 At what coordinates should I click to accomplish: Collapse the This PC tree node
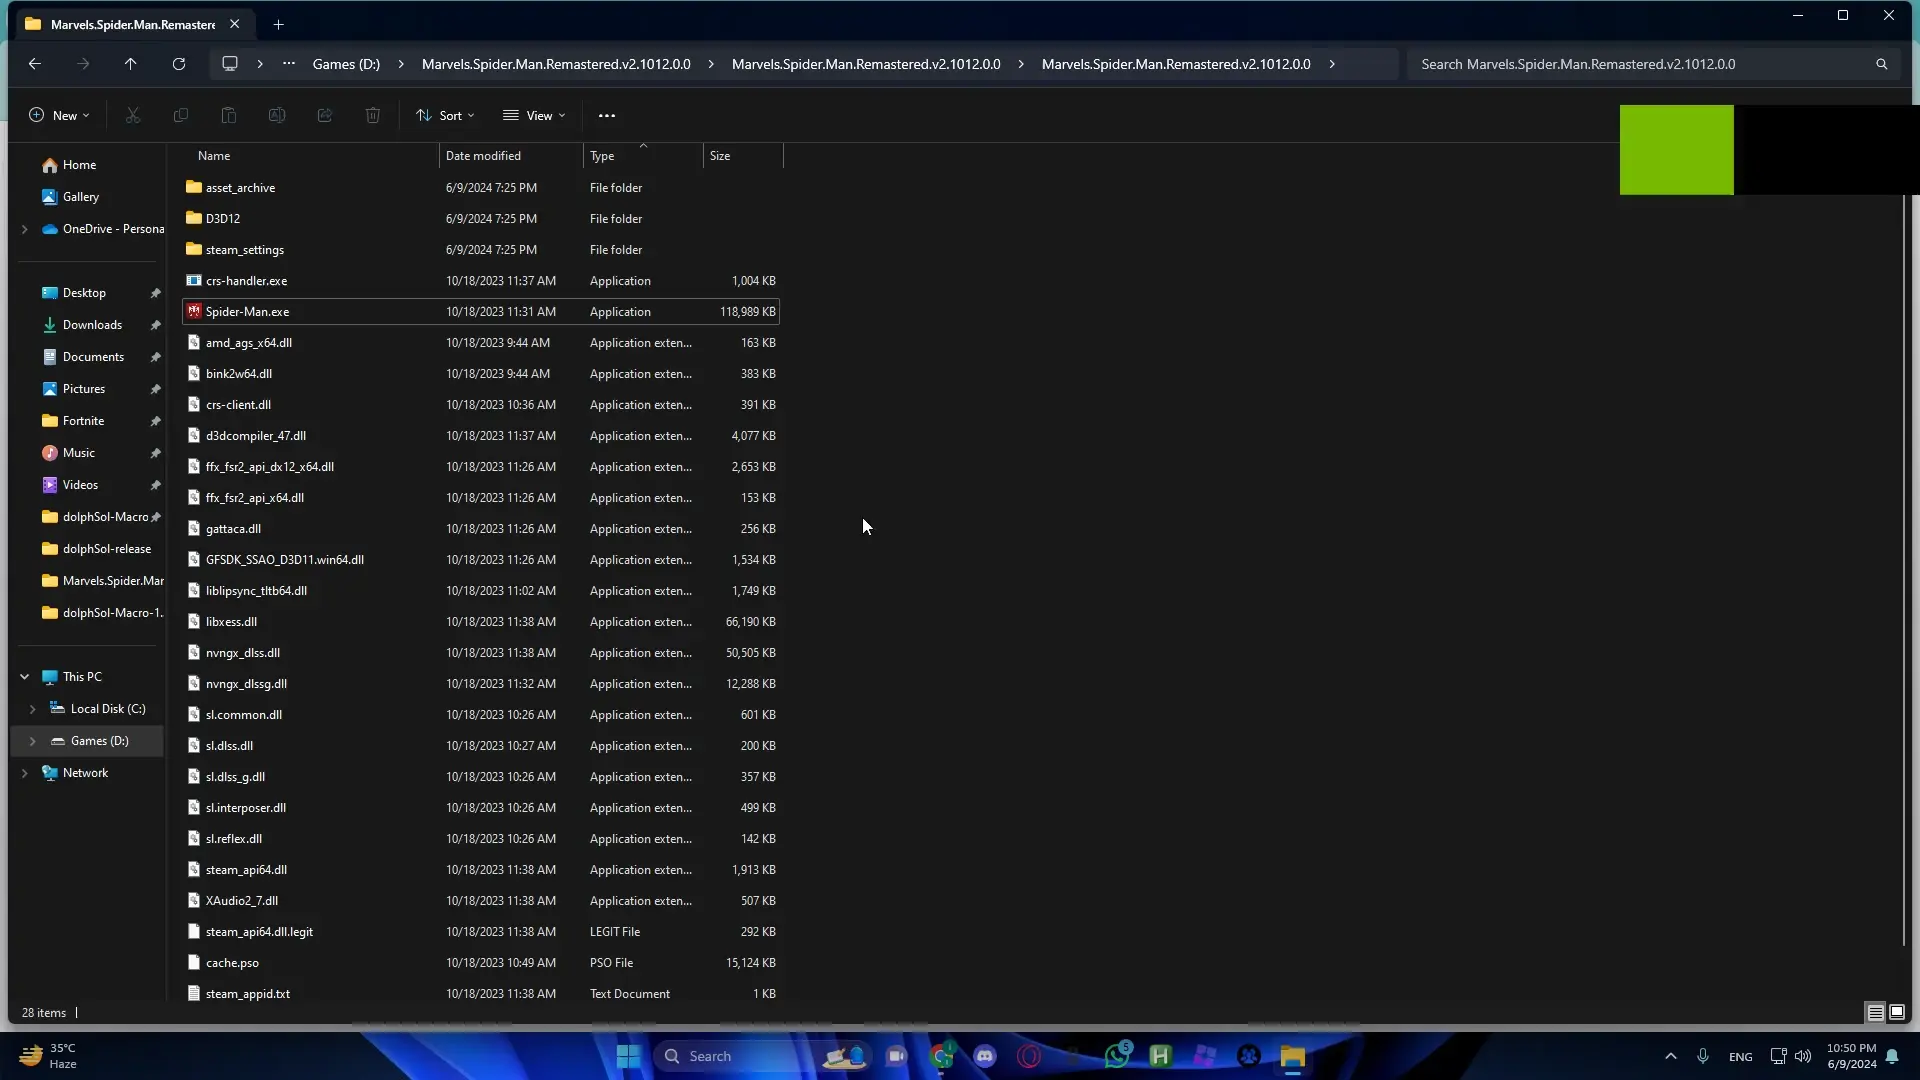24,677
